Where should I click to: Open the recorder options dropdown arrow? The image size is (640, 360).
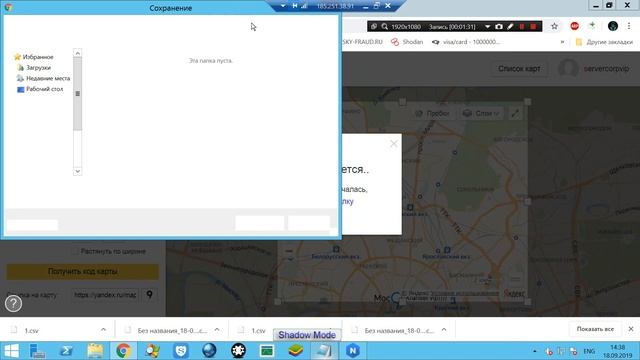487,27
